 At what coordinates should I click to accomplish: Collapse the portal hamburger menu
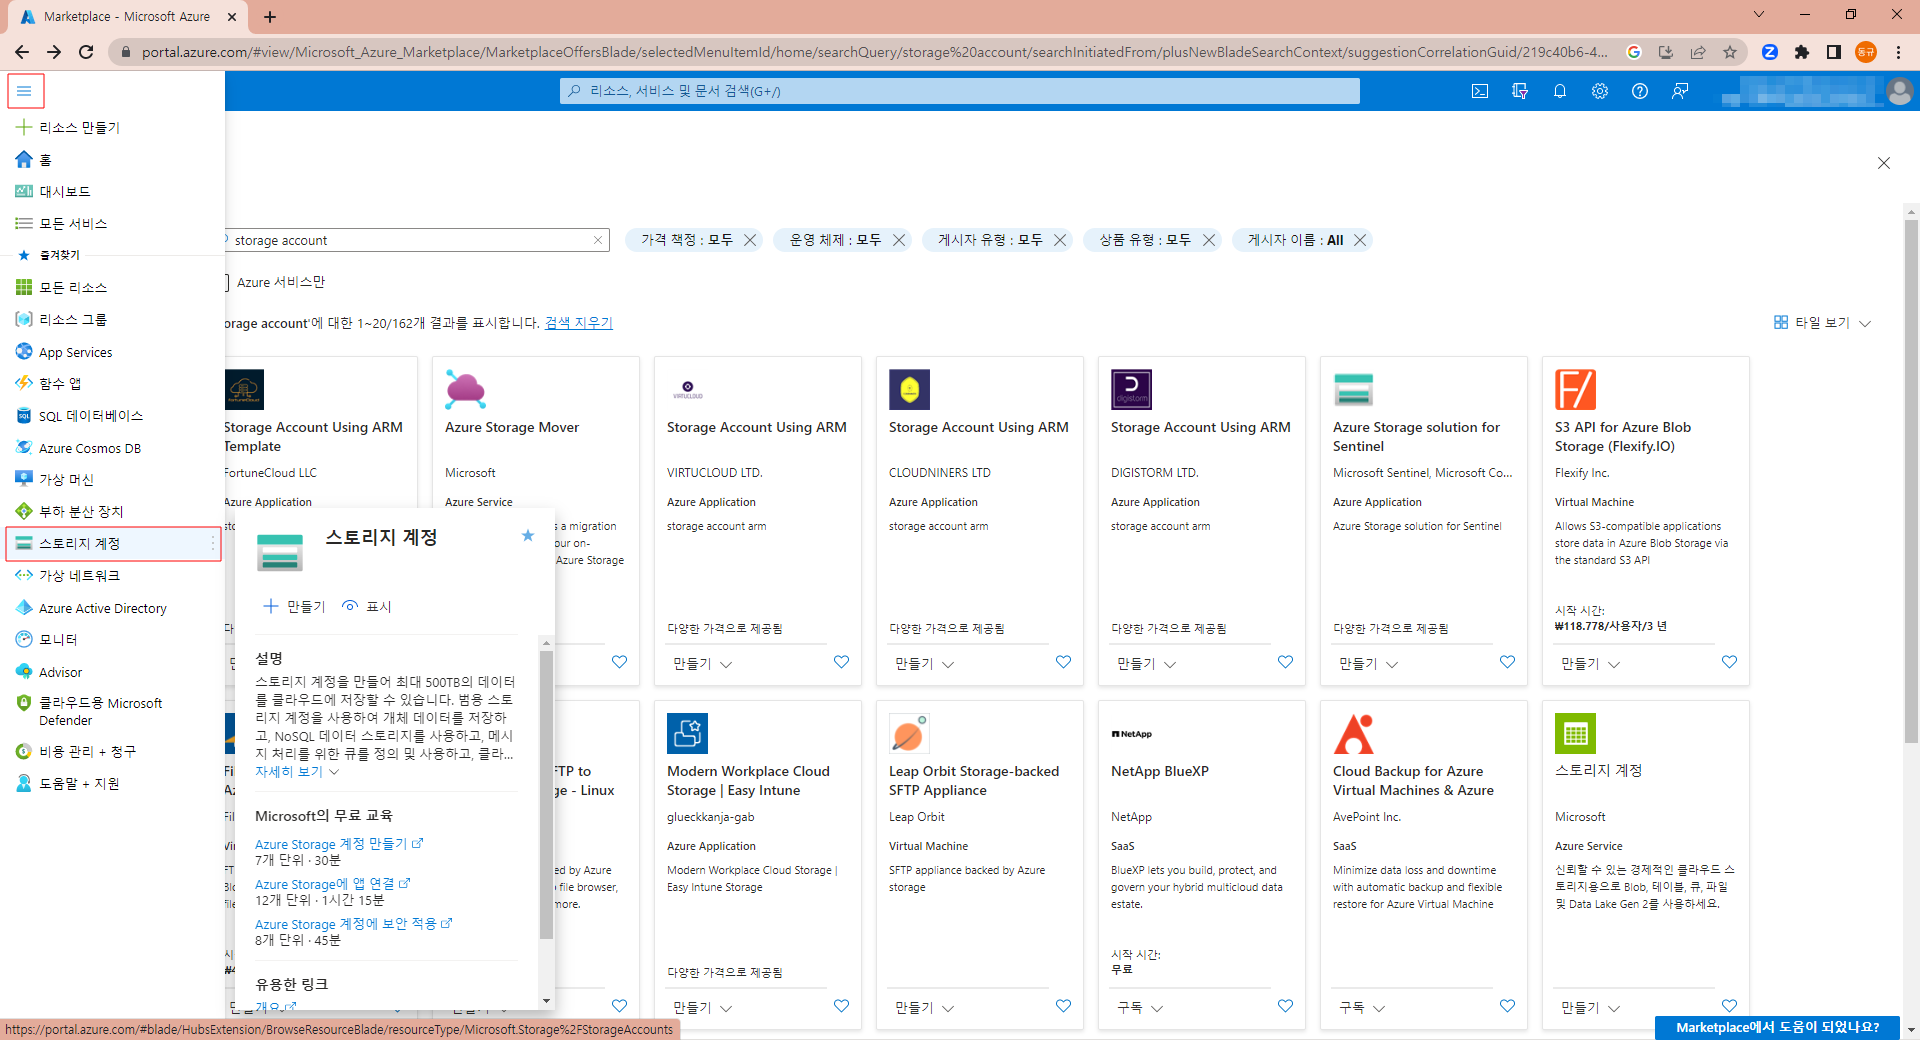(25, 91)
